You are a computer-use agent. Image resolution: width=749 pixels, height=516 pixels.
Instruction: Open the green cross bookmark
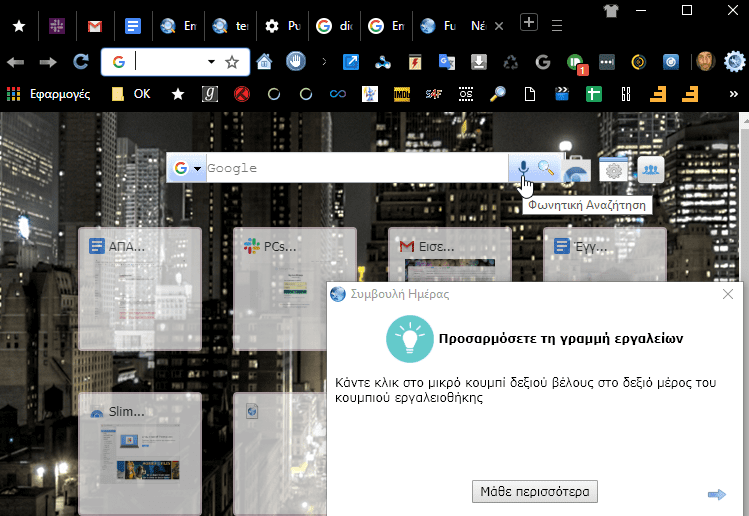coord(594,94)
